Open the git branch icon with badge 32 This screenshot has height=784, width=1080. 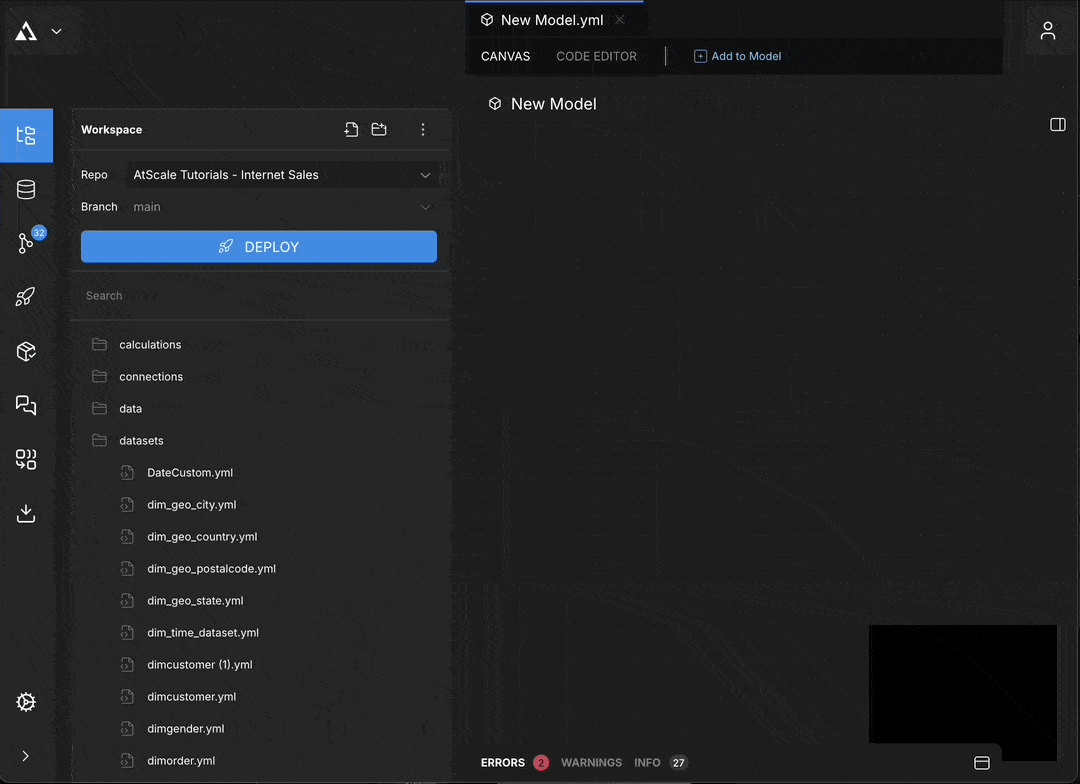click(26, 243)
